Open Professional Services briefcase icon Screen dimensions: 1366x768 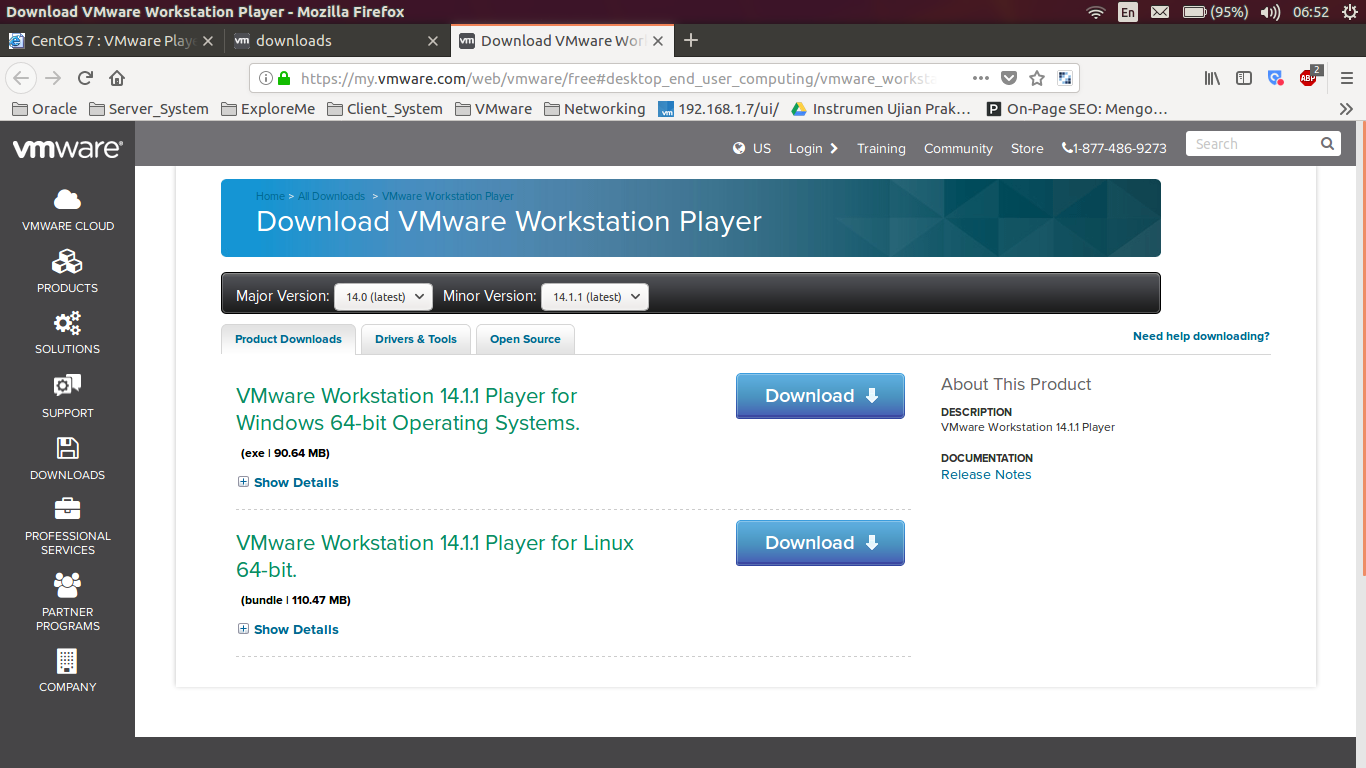[x=68, y=509]
